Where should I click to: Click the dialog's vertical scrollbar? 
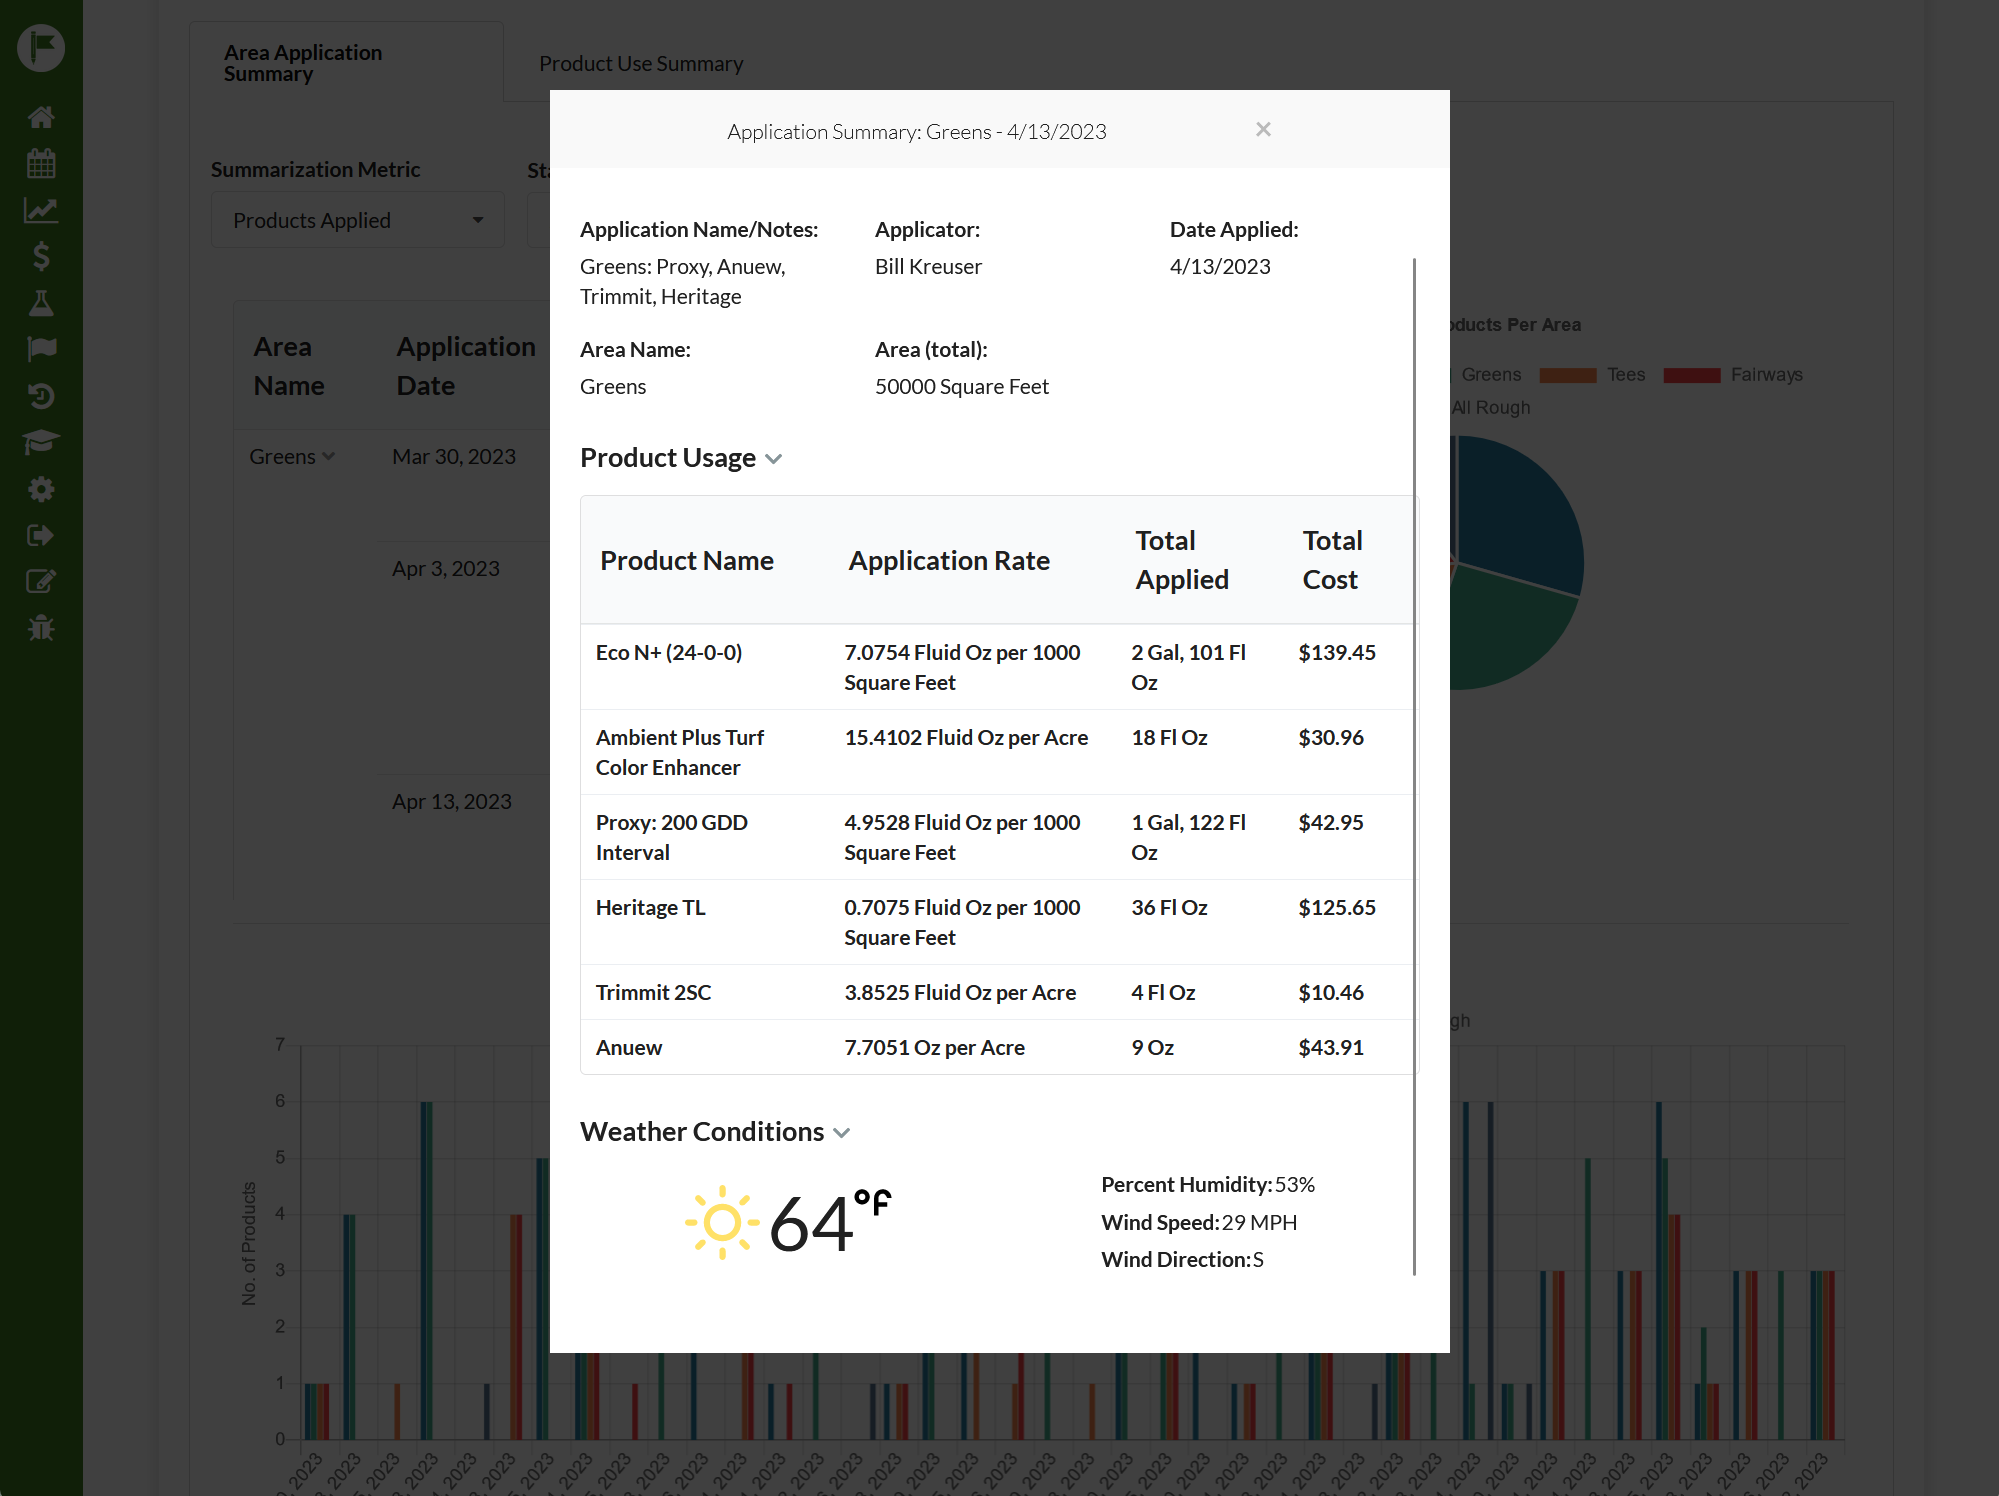(1414, 766)
